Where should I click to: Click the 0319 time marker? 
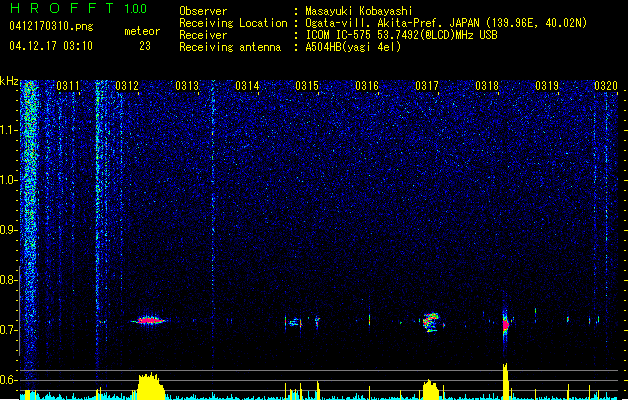pyautogui.click(x=547, y=85)
